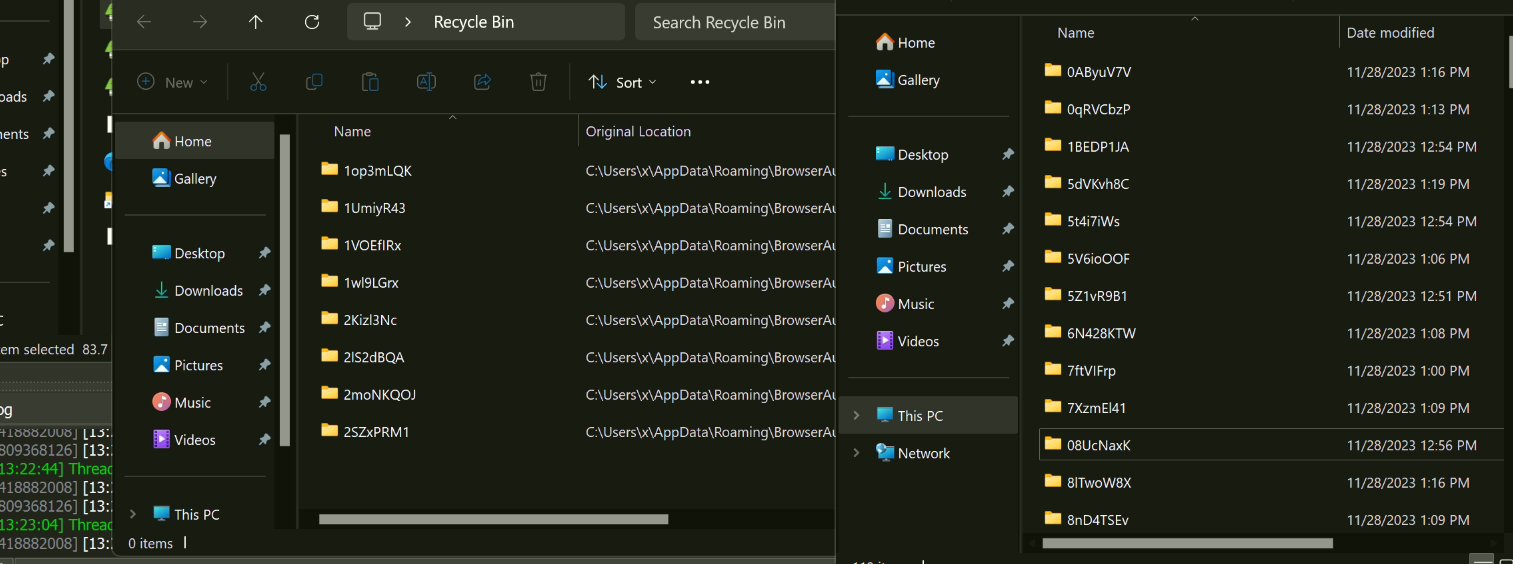Sort by Date modified column header
Image resolution: width=1513 pixels, height=564 pixels.
click(x=1390, y=33)
